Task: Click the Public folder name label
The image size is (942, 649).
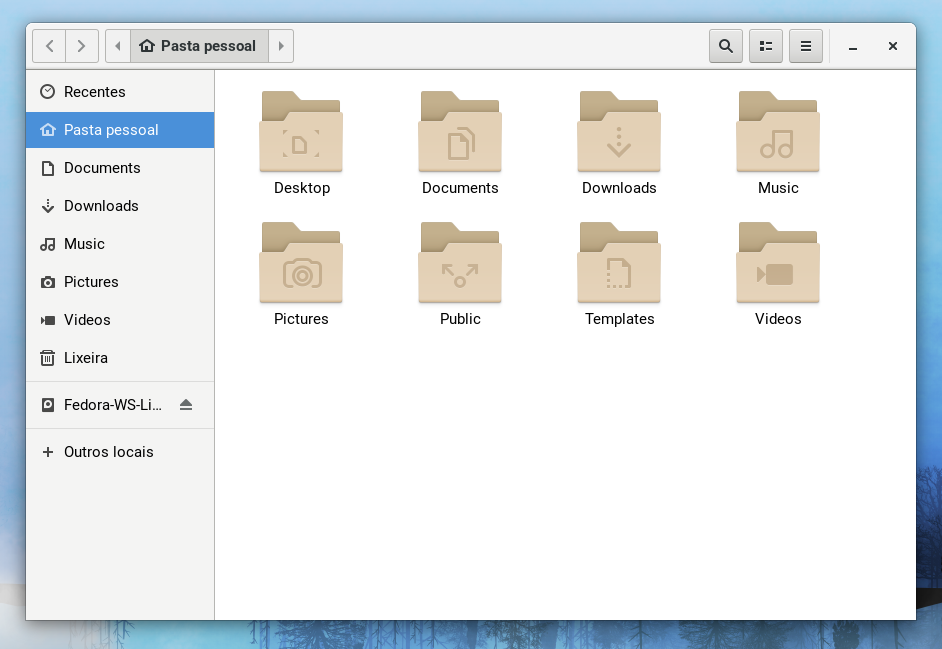Action: point(460,319)
